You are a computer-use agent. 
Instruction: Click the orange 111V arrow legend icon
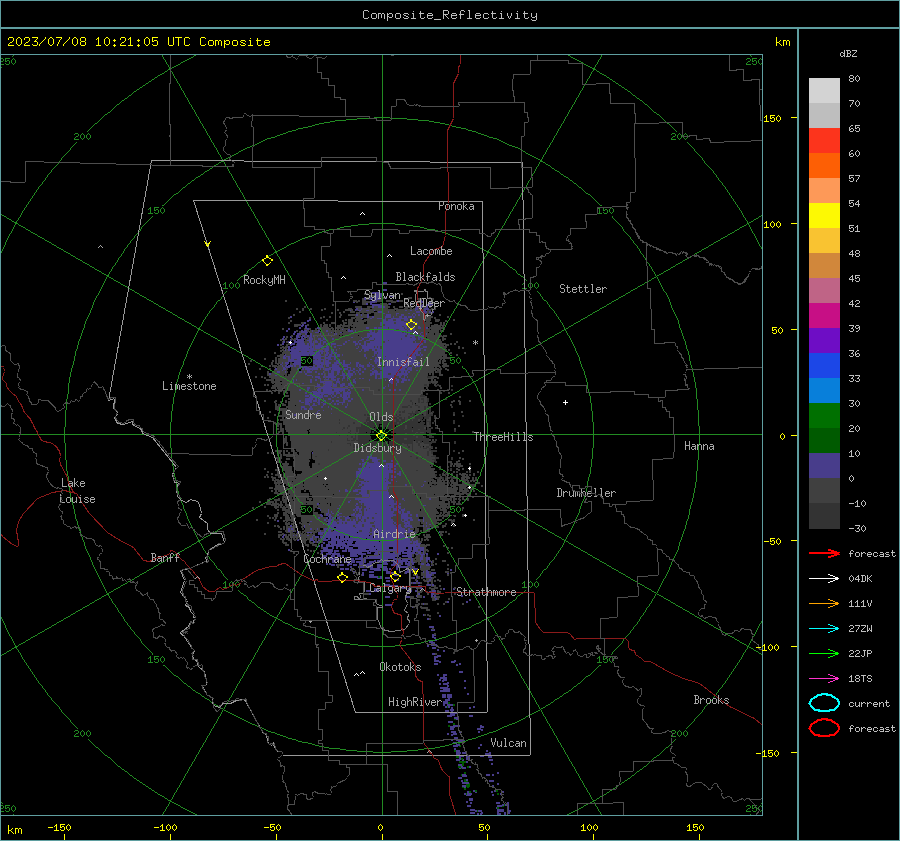point(824,603)
